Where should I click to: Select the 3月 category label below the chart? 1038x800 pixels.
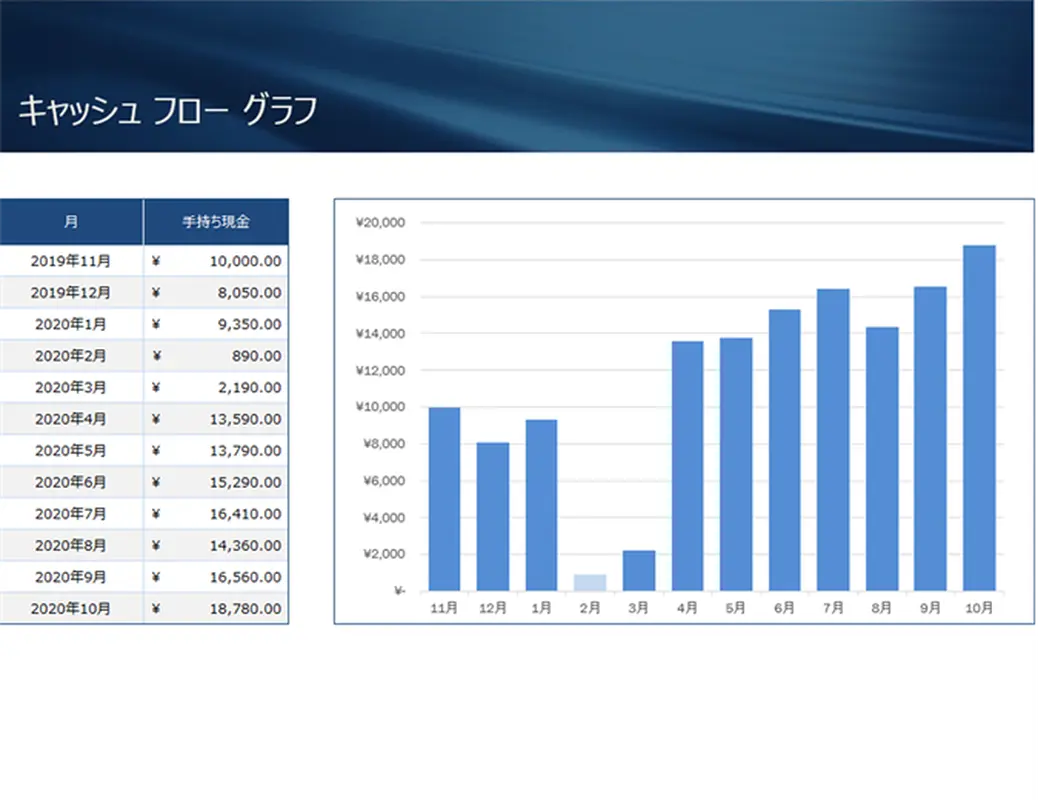tap(638, 606)
